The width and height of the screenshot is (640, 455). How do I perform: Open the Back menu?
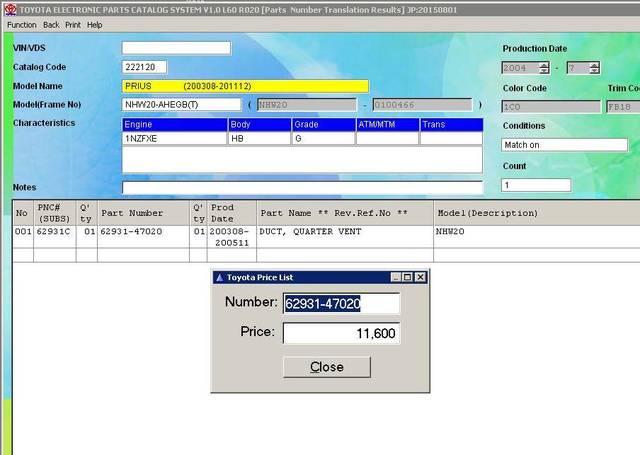[51, 25]
